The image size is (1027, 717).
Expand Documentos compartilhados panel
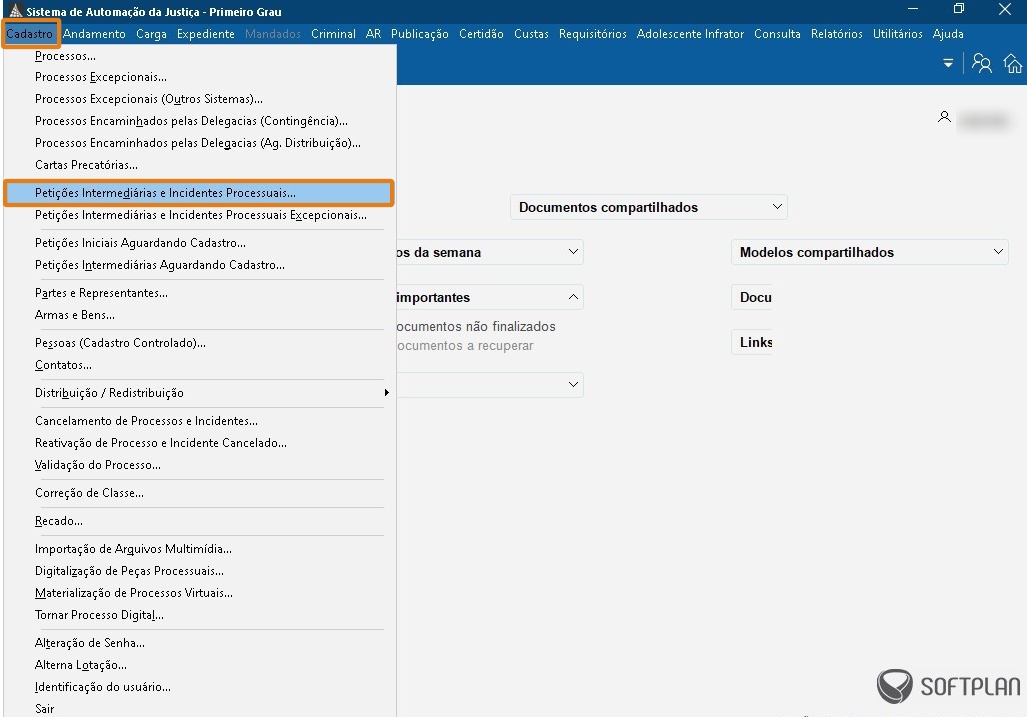777,207
